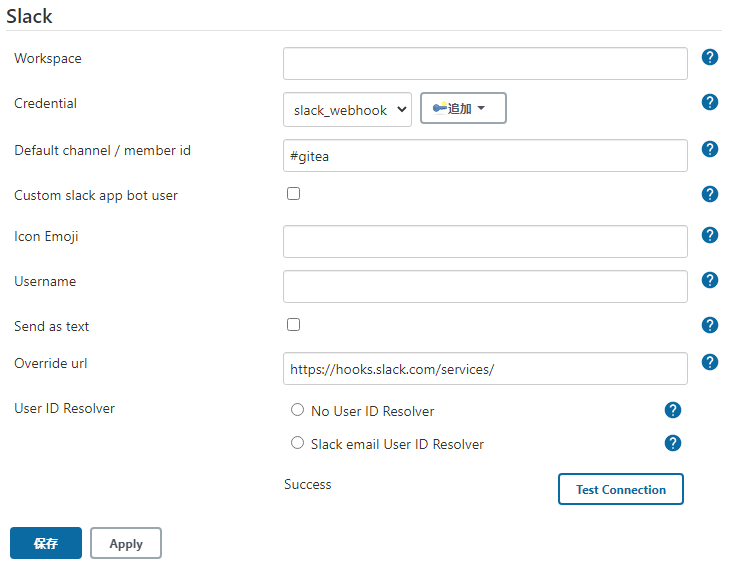
Task: Toggle Send as text checkbox
Action: coord(294,325)
